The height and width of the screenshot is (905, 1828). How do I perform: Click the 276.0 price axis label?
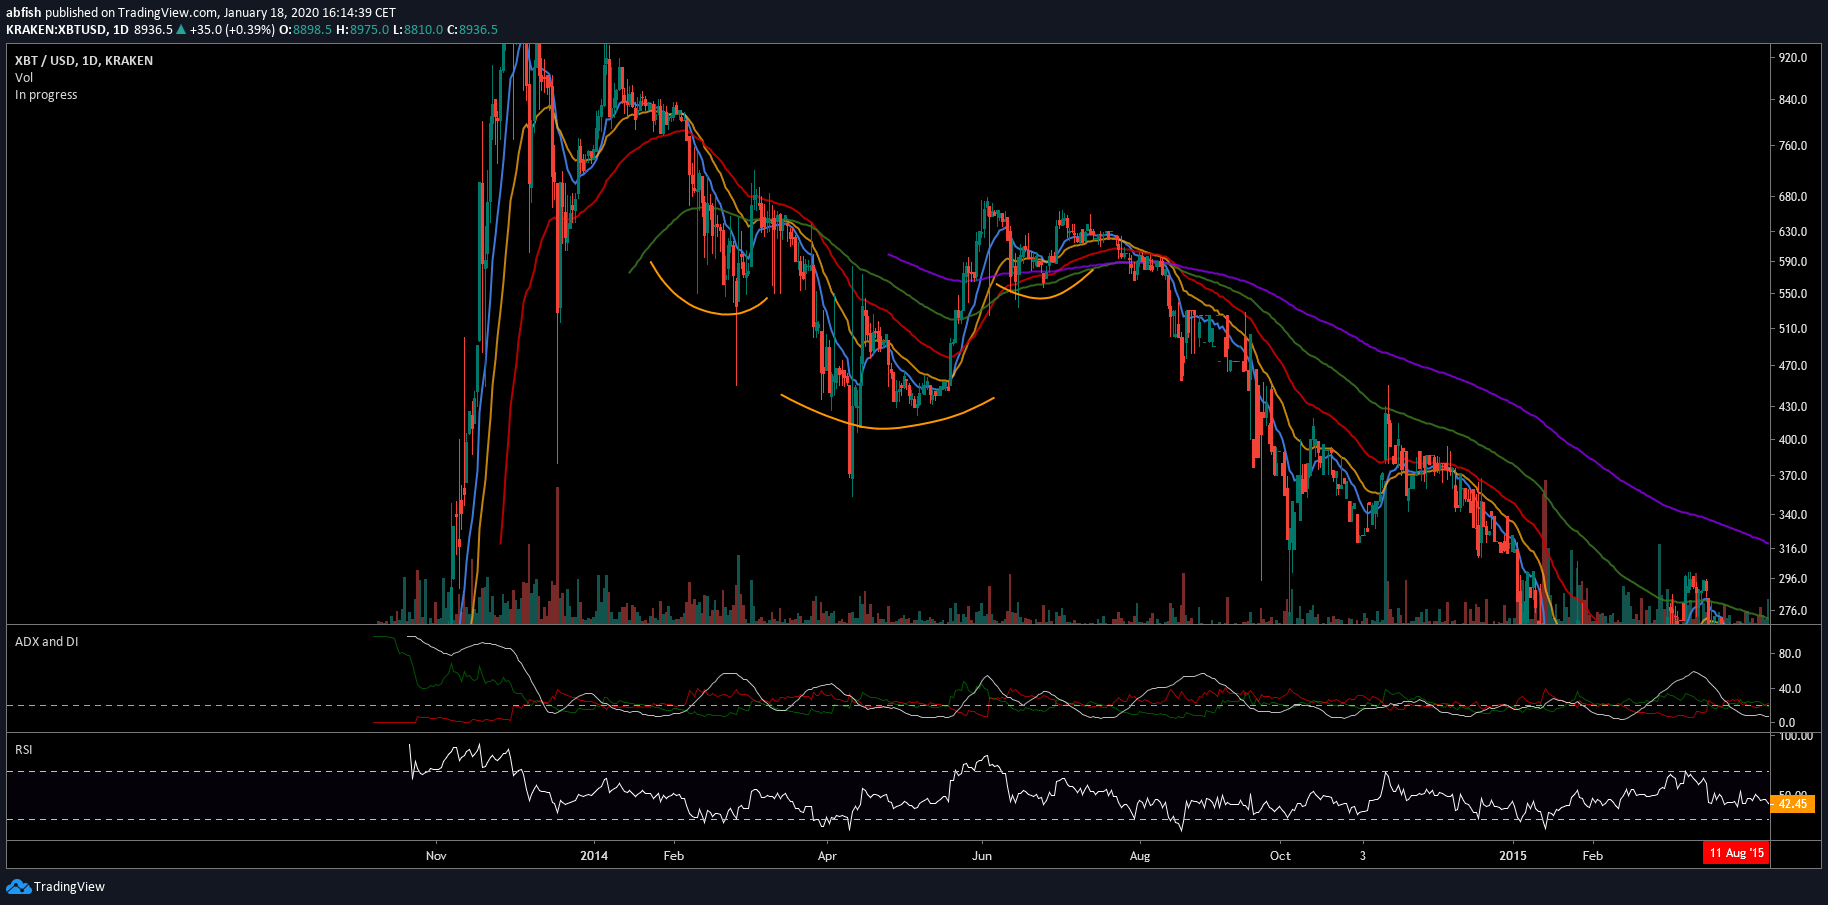(1793, 611)
